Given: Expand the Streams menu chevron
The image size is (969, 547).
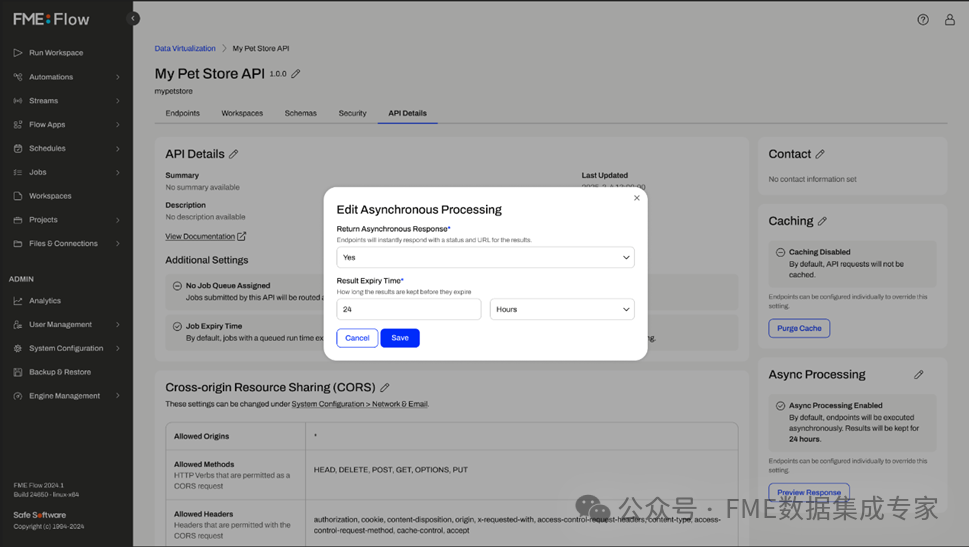Looking at the screenshot, I should 117,100.
